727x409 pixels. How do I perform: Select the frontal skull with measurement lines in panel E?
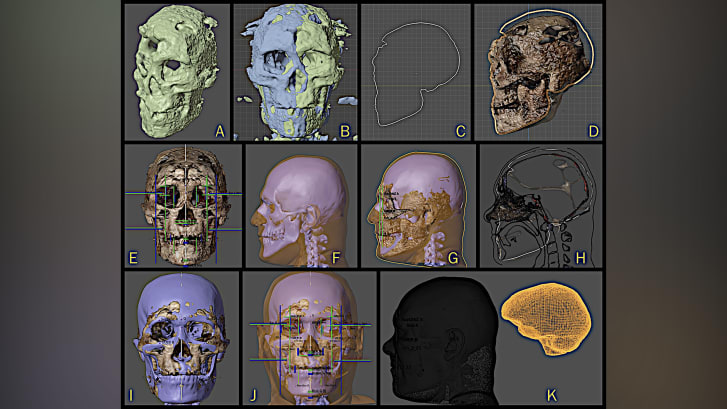point(184,205)
